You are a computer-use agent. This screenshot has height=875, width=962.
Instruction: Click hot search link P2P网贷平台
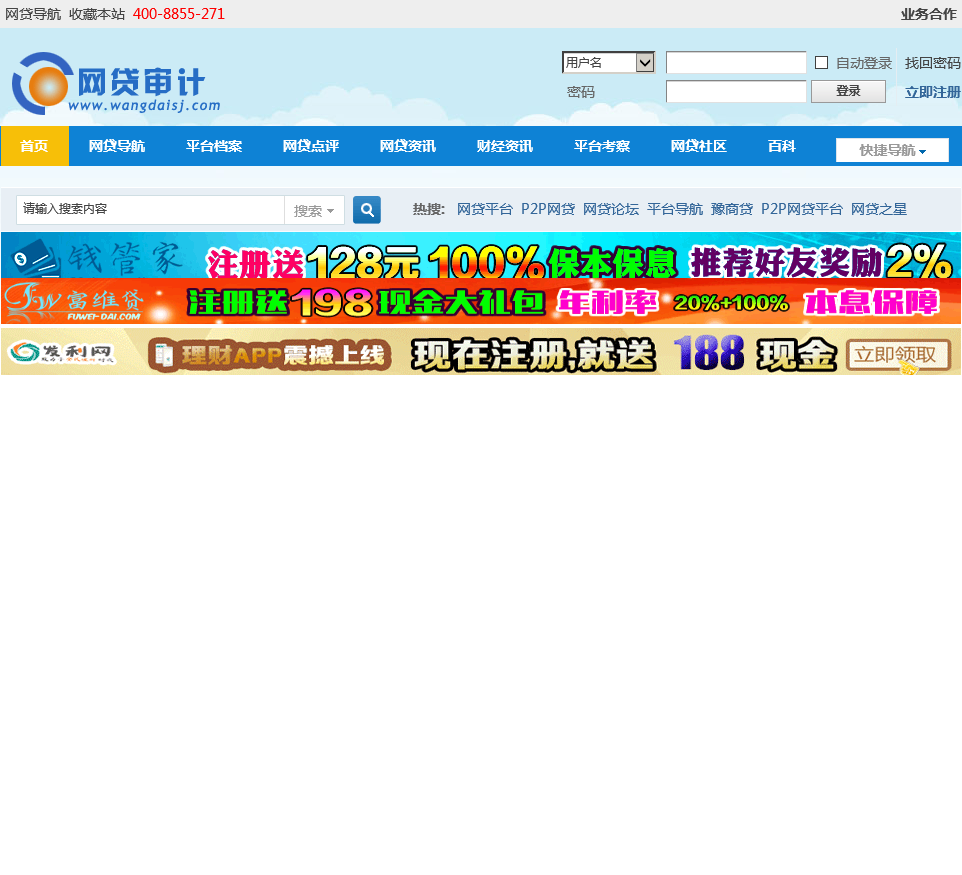click(802, 209)
